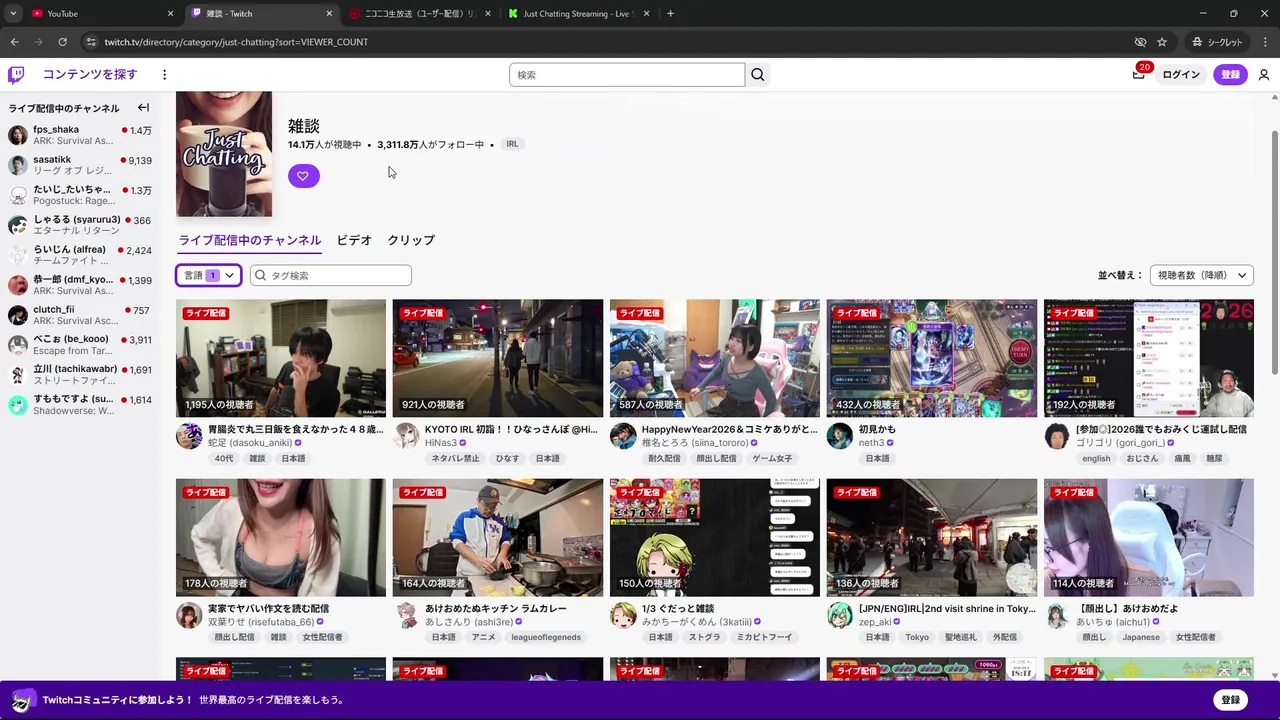Screen dimensions: 1280x720
Task: Open たいじ_たいちゃ sidebar channel
Action: pos(80,195)
